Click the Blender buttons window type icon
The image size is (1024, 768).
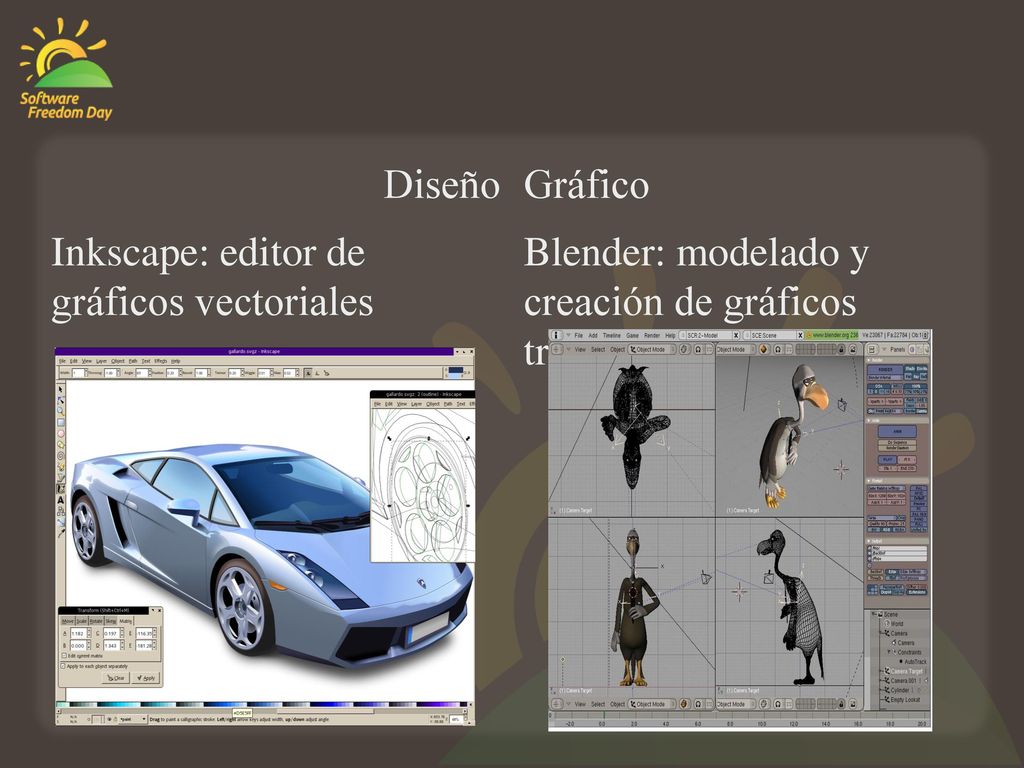tap(872, 349)
